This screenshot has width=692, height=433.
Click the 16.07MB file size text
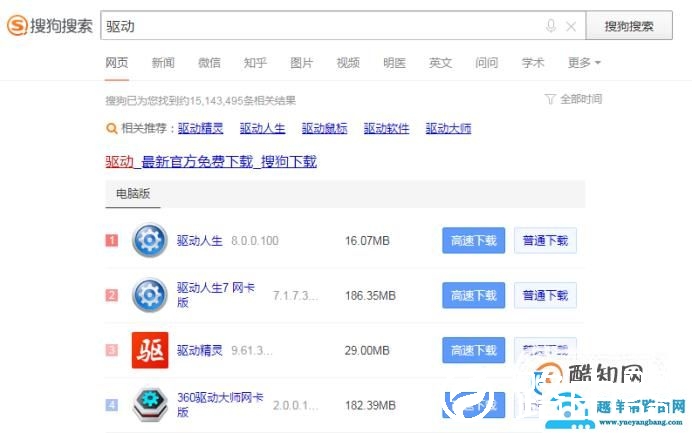[x=367, y=241]
